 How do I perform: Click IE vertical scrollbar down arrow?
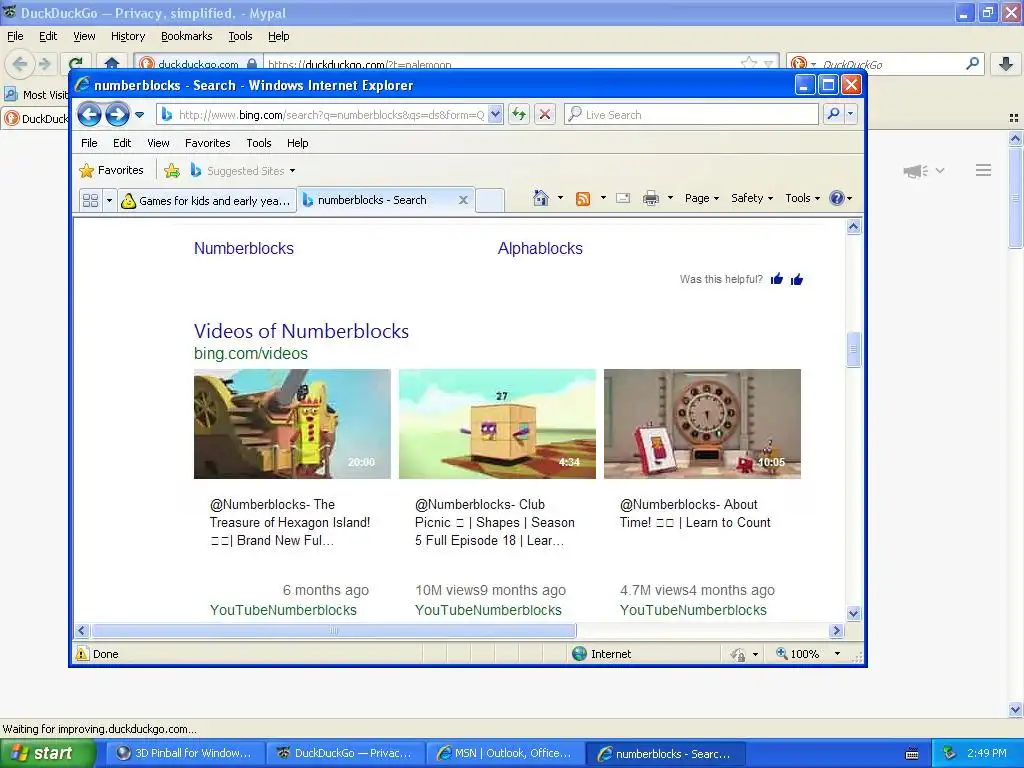(x=853, y=613)
